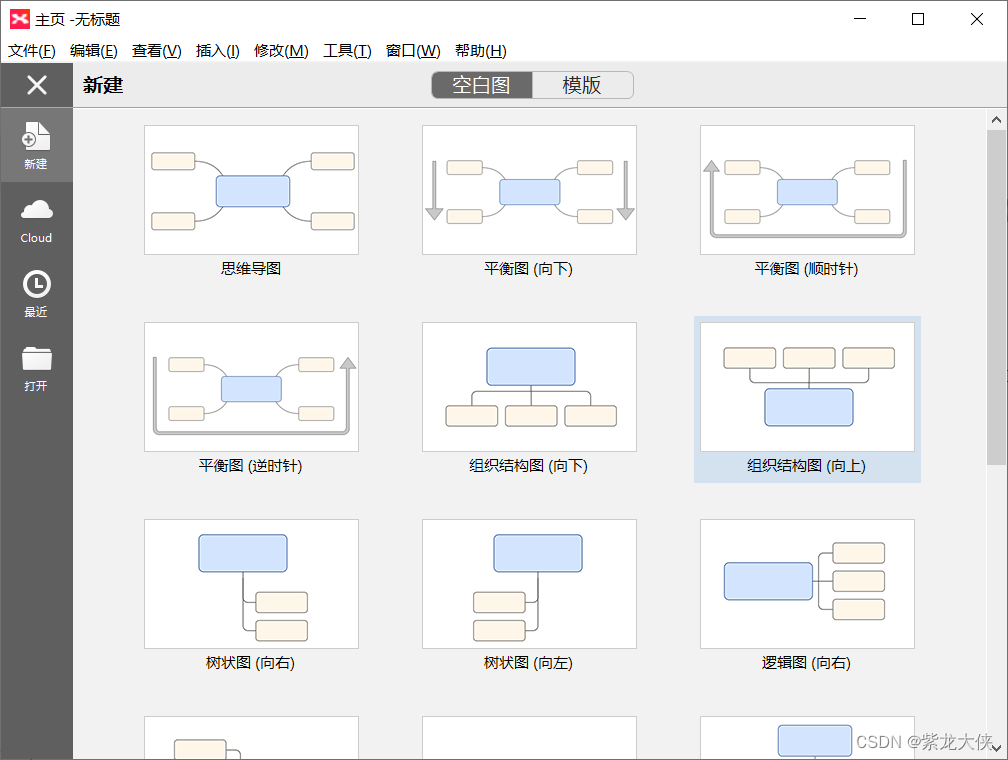This screenshot has height=760, width=1008.
Task: Click the 平衡图 (顺时针) label text
Action: [806, 269]
